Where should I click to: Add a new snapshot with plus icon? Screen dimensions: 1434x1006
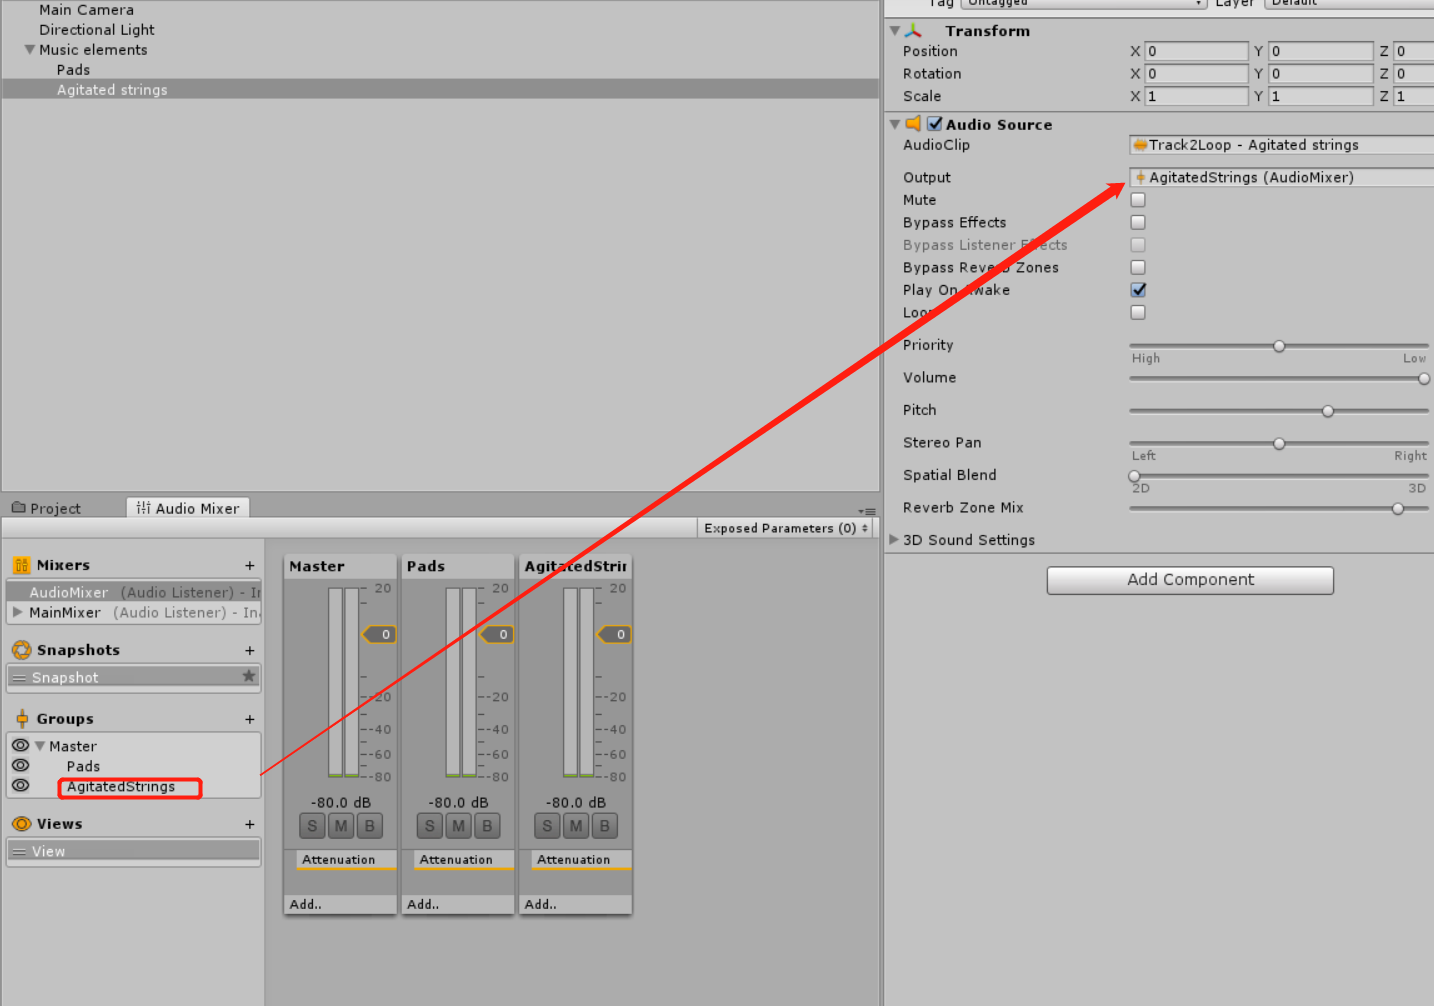pyautogui.click(x=250, y=651)
